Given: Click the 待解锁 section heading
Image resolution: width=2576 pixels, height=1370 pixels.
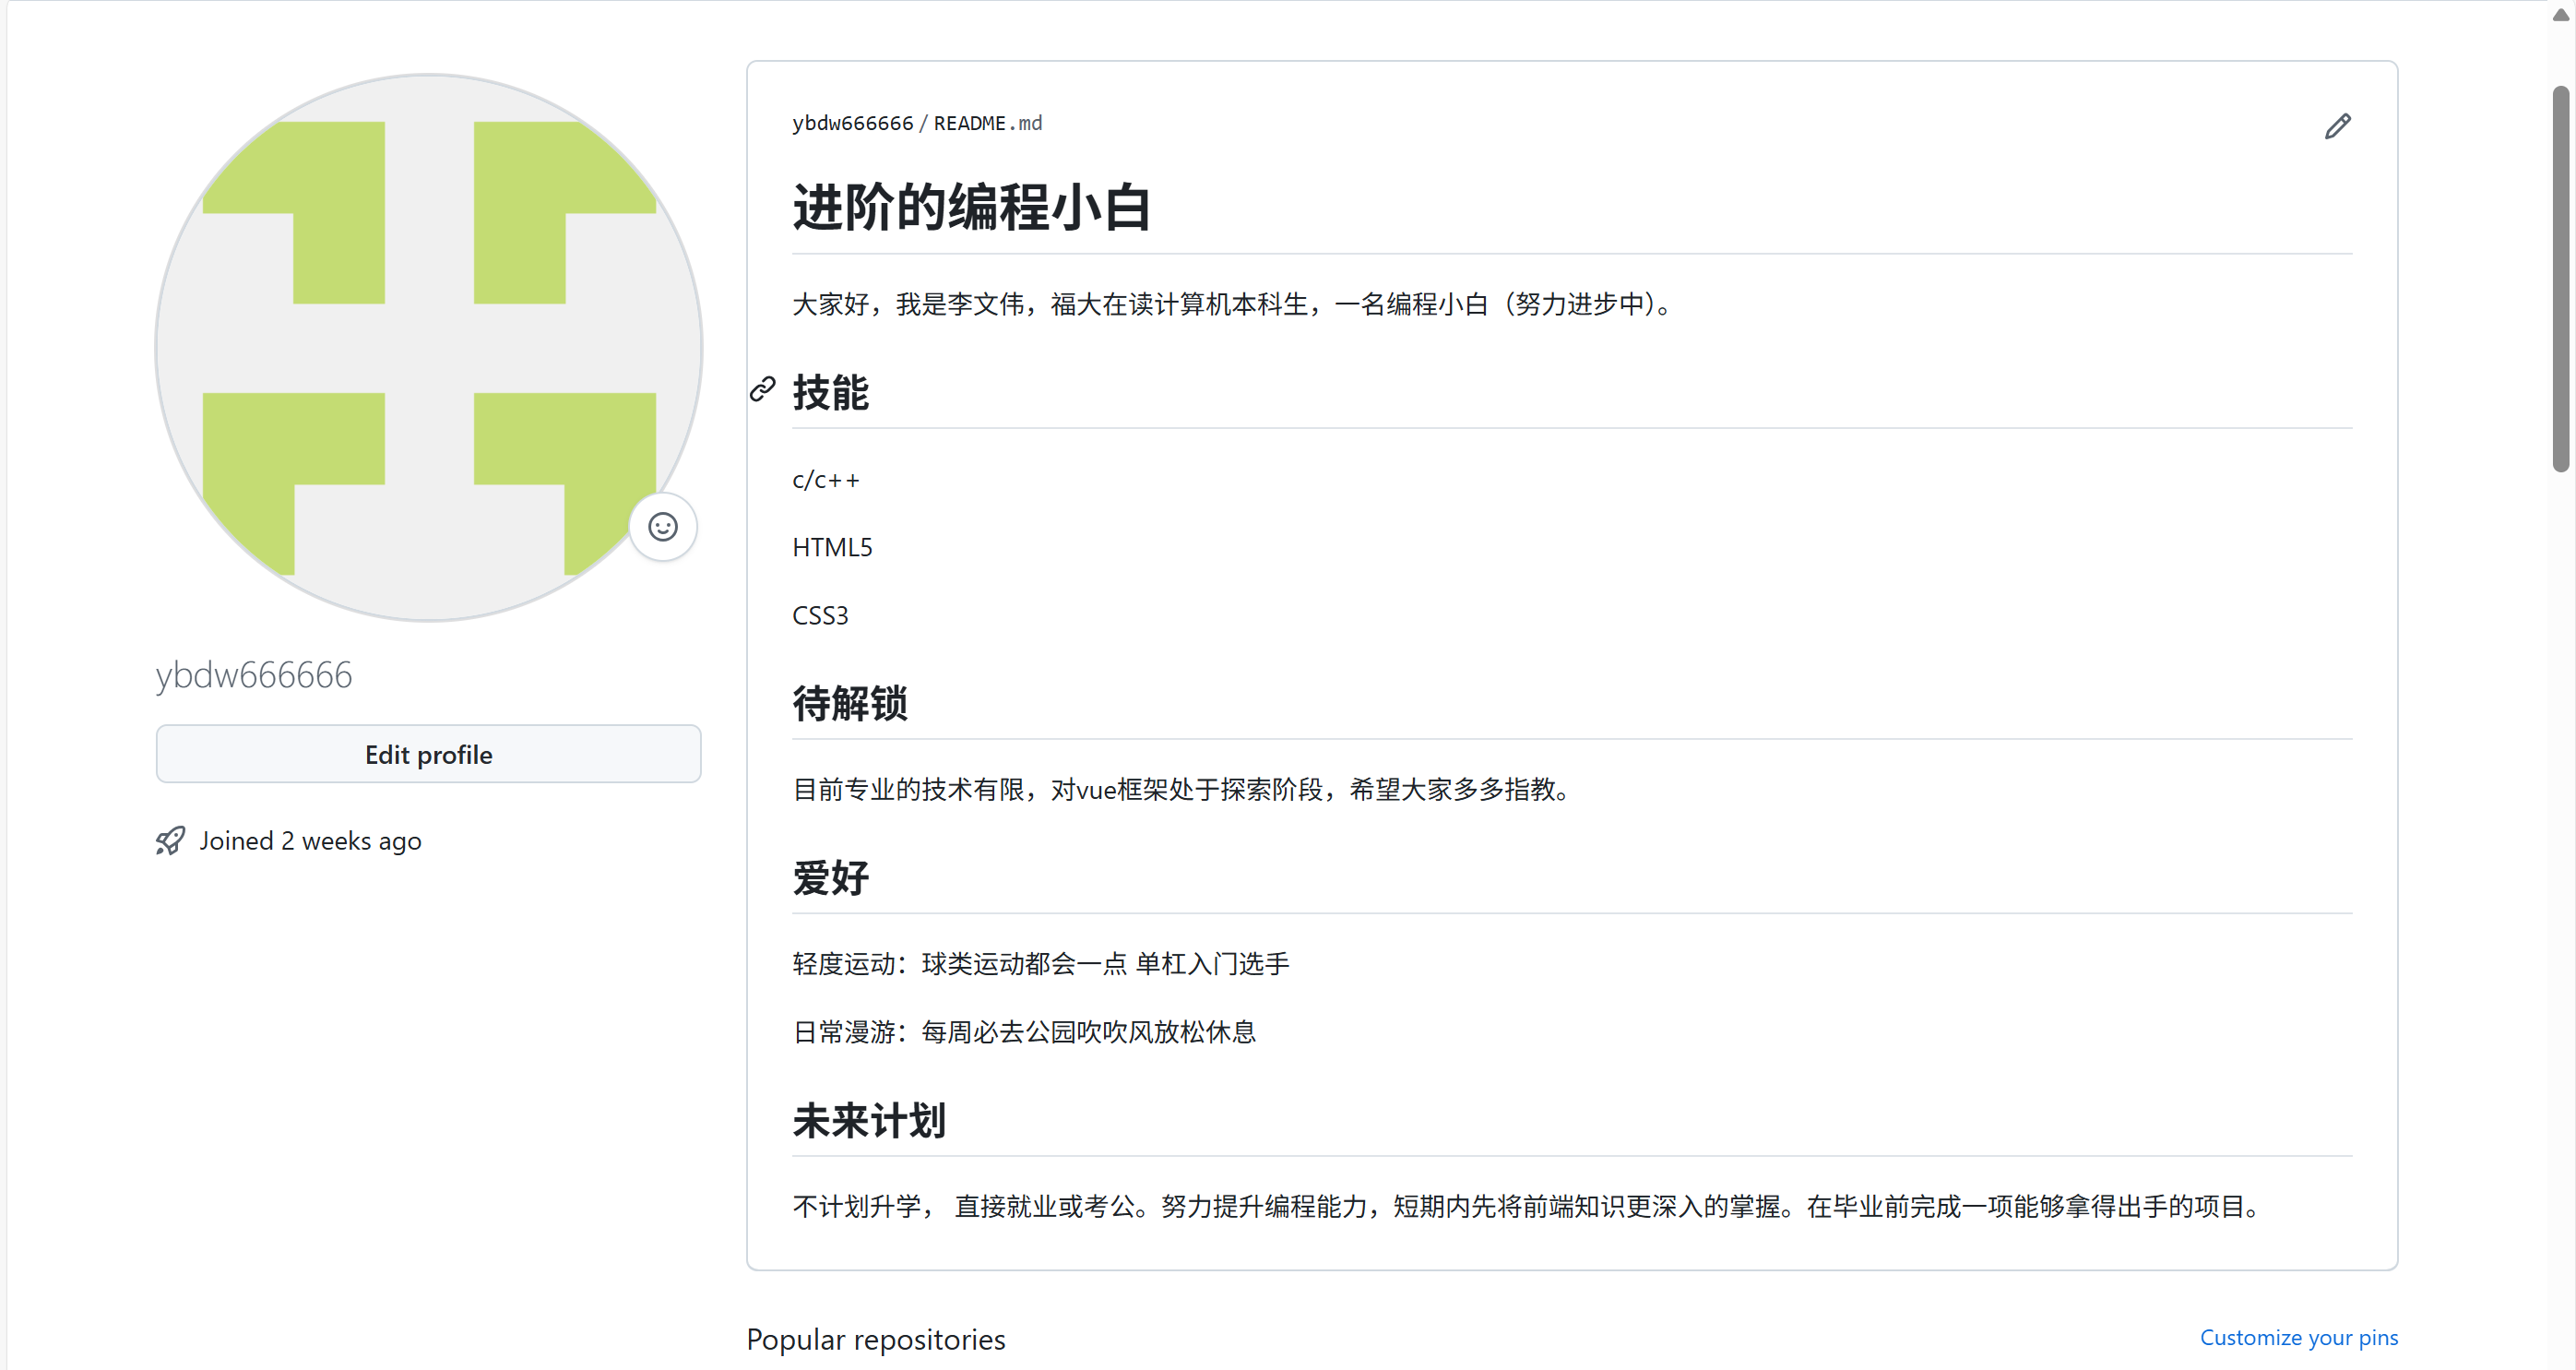Looking at the screenshot, I should pos(849,703).
